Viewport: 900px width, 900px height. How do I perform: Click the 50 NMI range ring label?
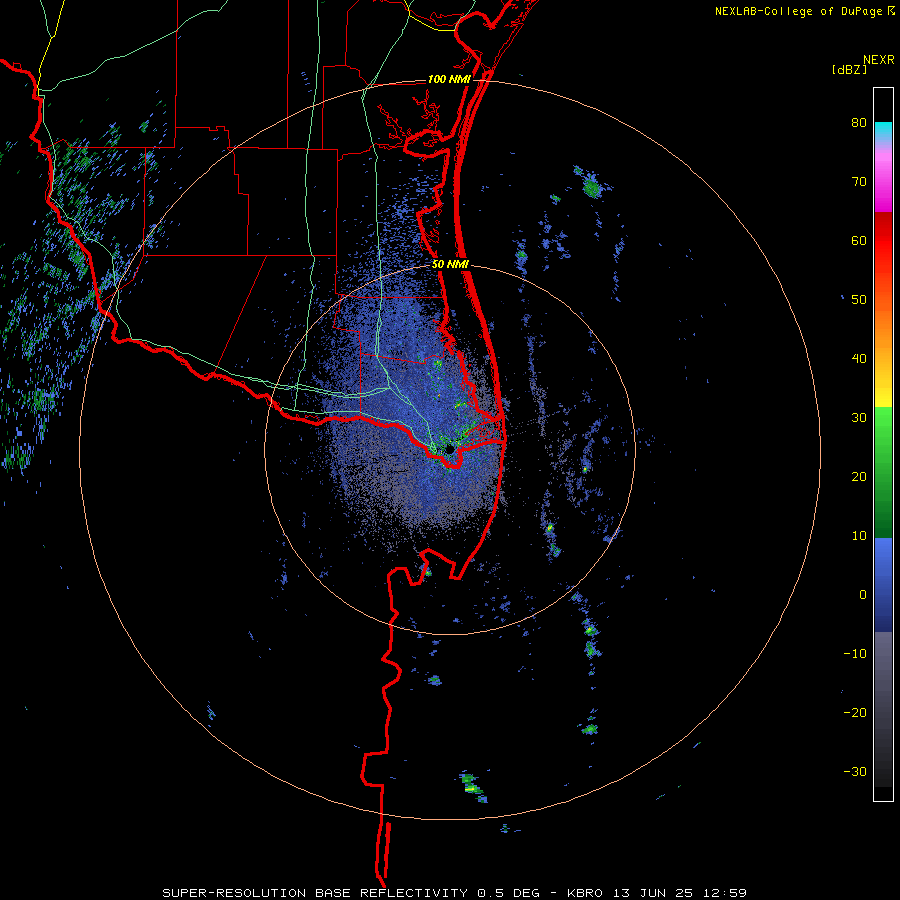click(450, 265)
